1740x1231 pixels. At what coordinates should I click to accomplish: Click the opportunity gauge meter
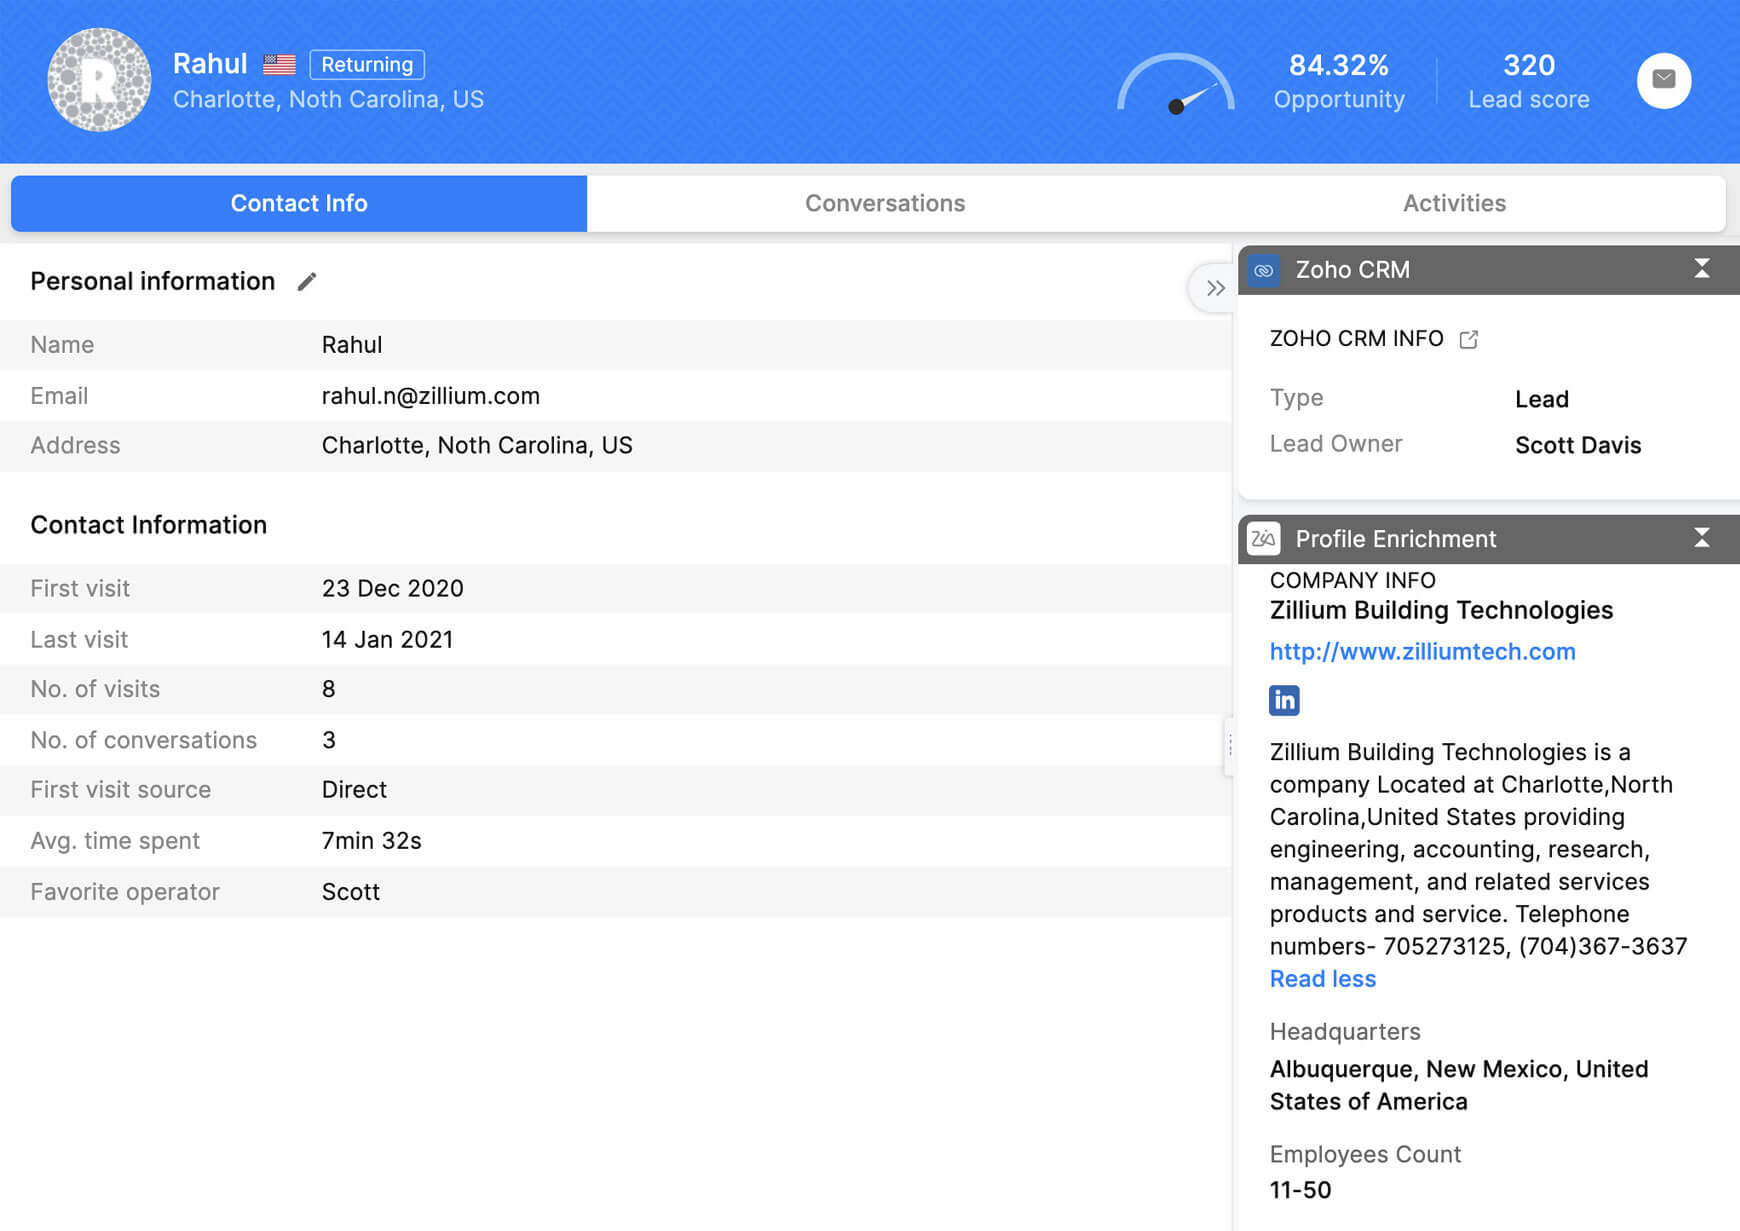click(x=1176, y=84)
